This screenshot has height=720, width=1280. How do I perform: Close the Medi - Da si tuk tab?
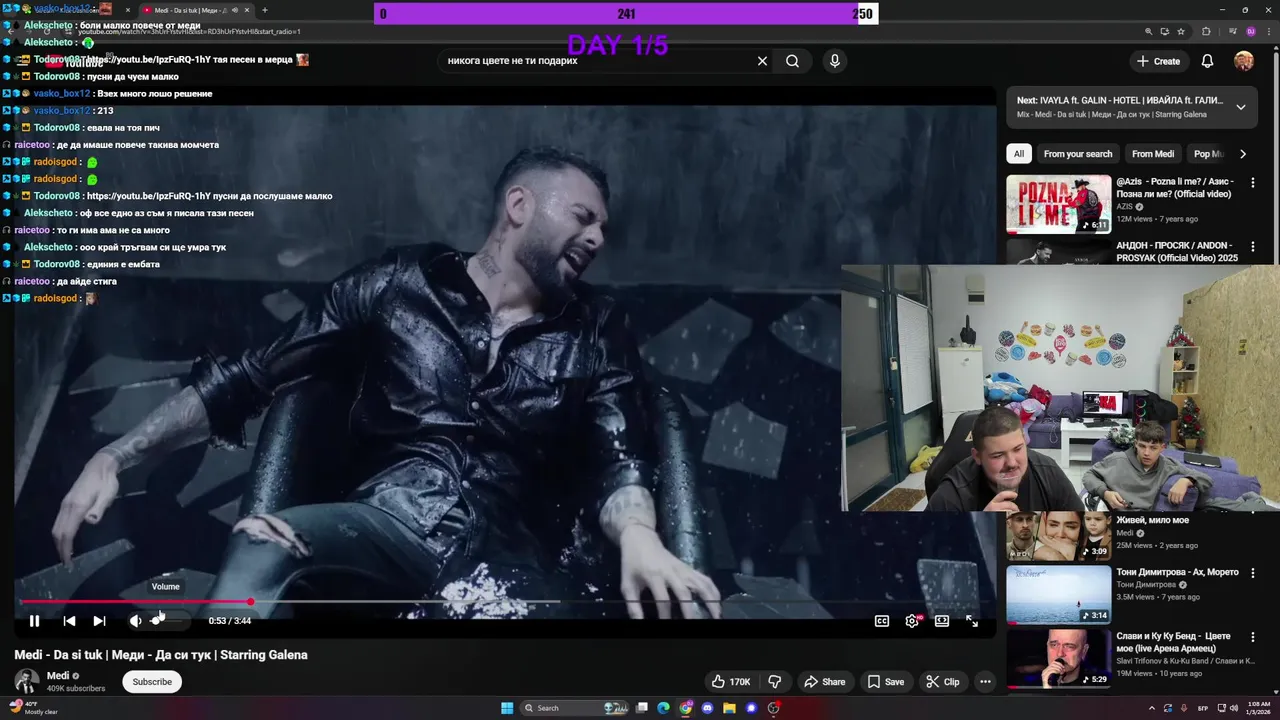(x=247, y=10)
